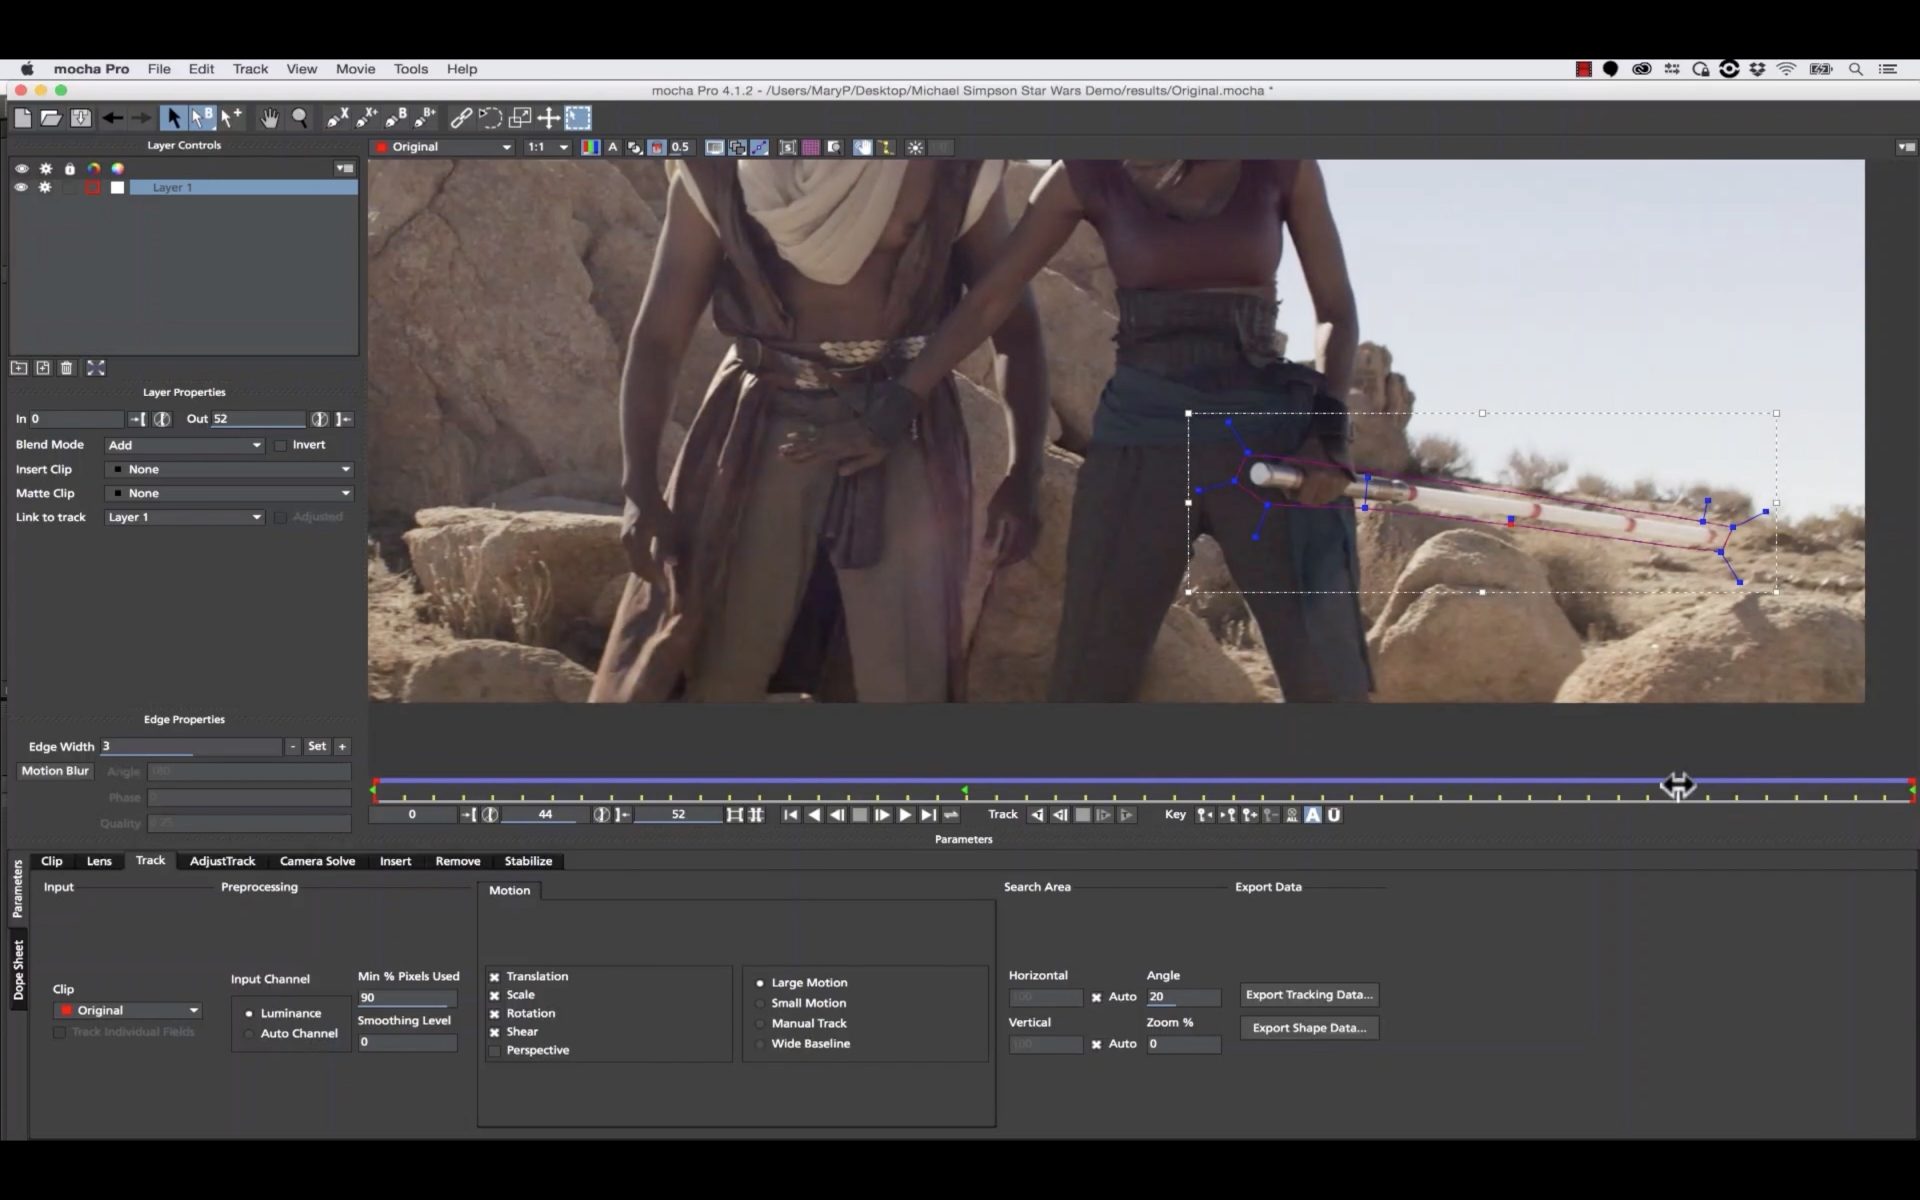Select the arrow Pick tool
The width and height of the screenshot is (1920, 1200).
tap(173, 118)
